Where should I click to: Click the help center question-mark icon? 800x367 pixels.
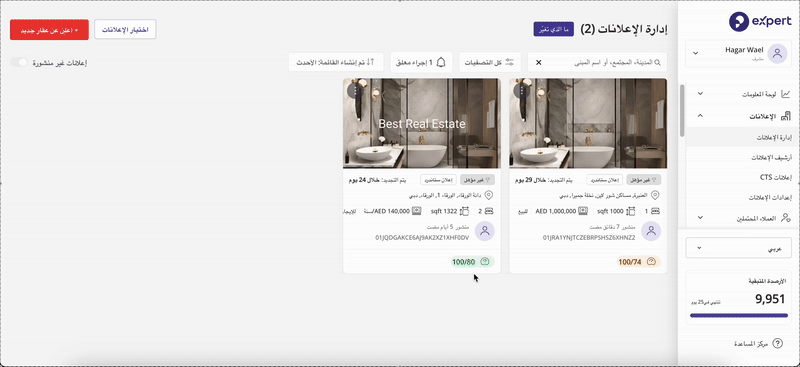778,344
